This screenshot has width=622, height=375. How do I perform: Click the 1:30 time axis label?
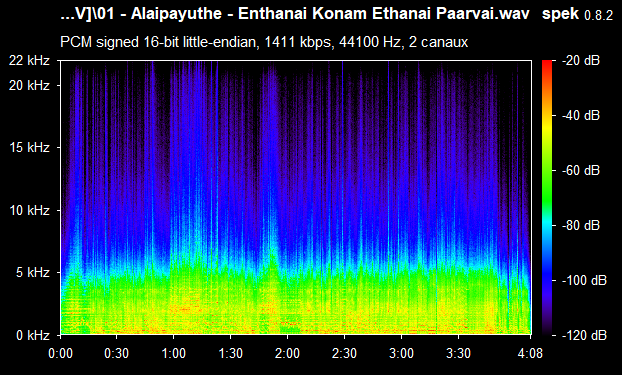pos(230,353)
